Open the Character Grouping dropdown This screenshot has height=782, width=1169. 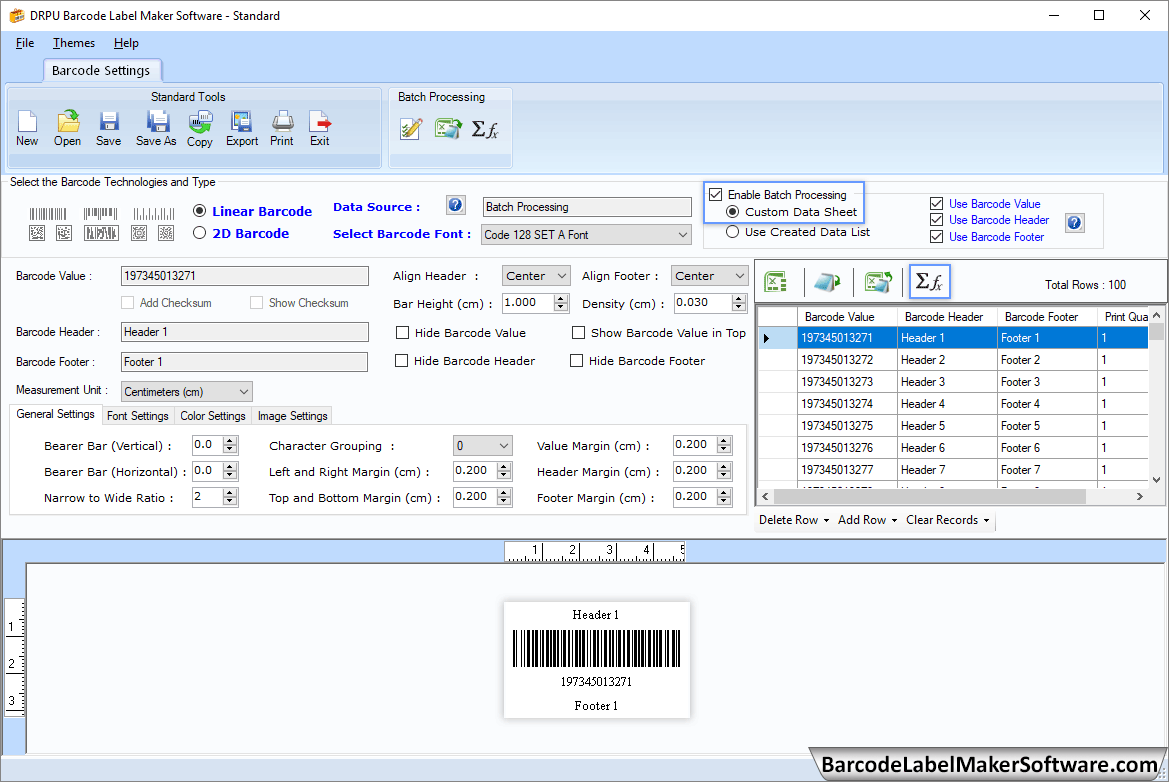coord(483,446)
